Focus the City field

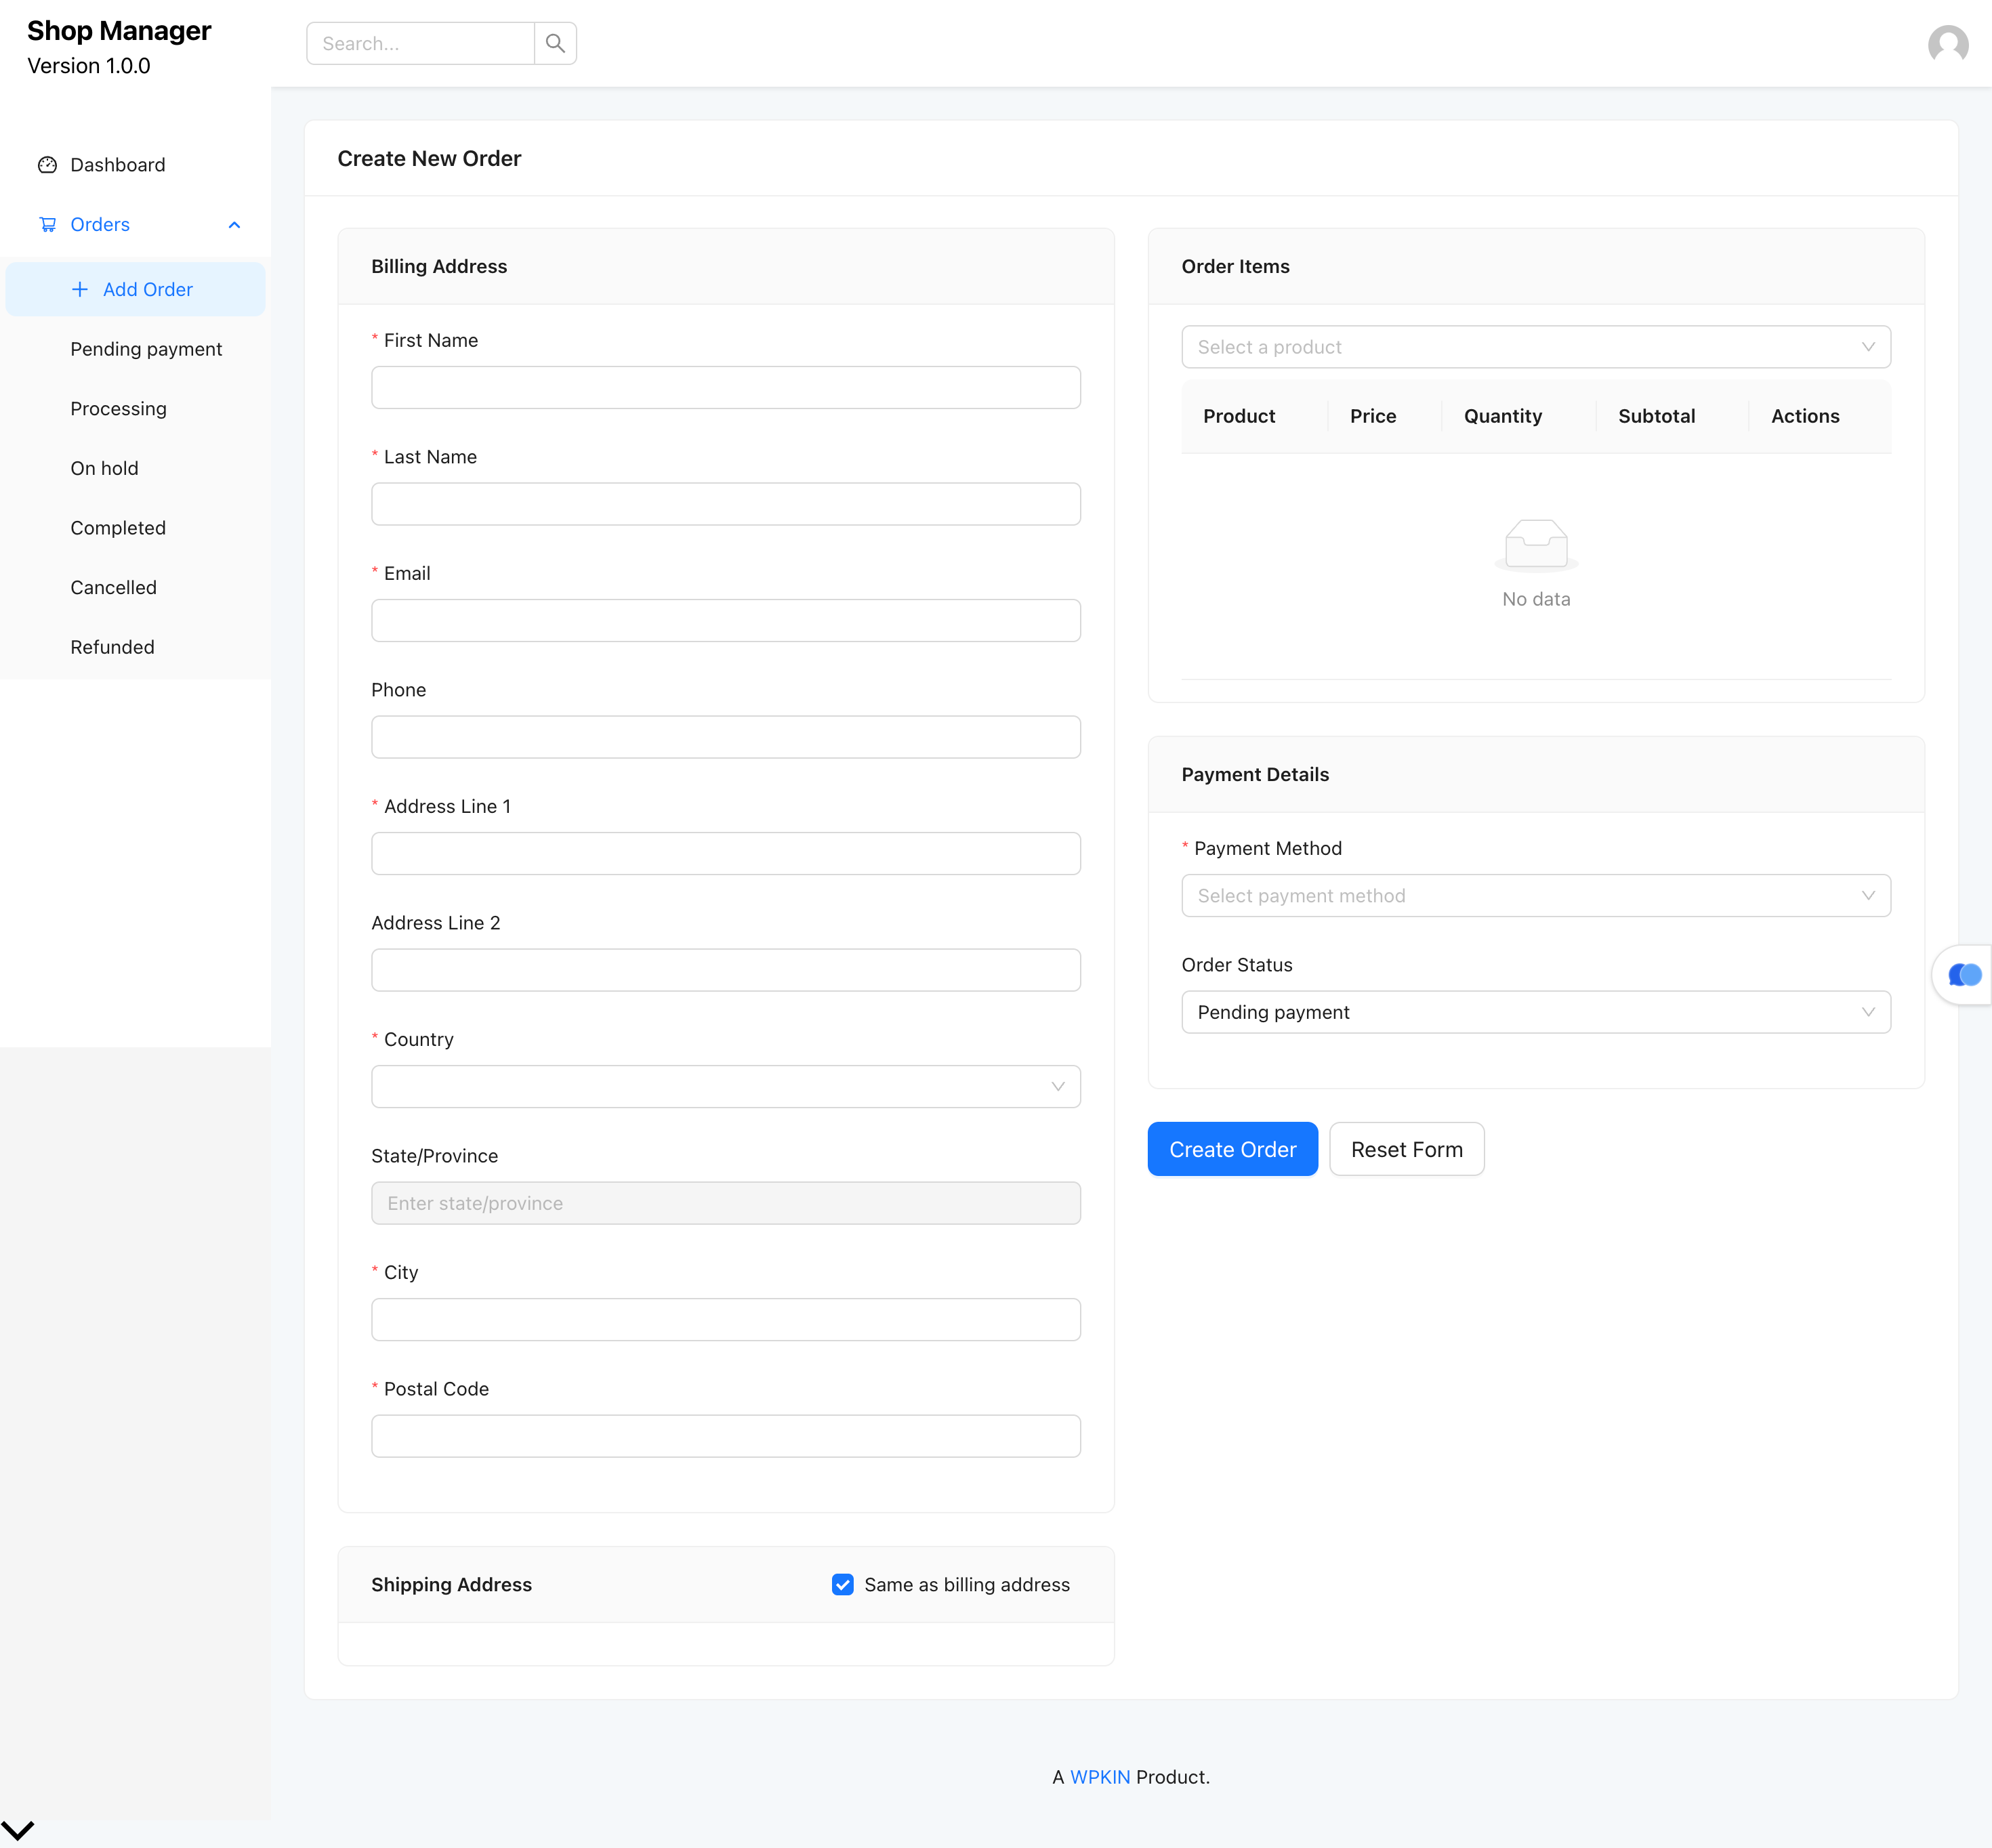pyautogui.click(x=726, y=1319)
